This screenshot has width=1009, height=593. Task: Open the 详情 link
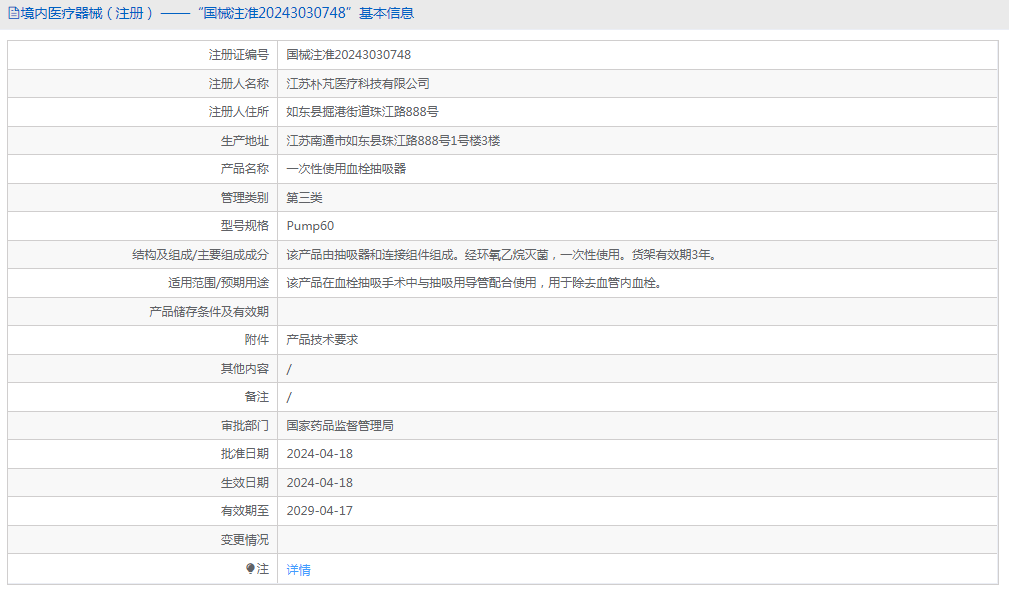[299, 569]
